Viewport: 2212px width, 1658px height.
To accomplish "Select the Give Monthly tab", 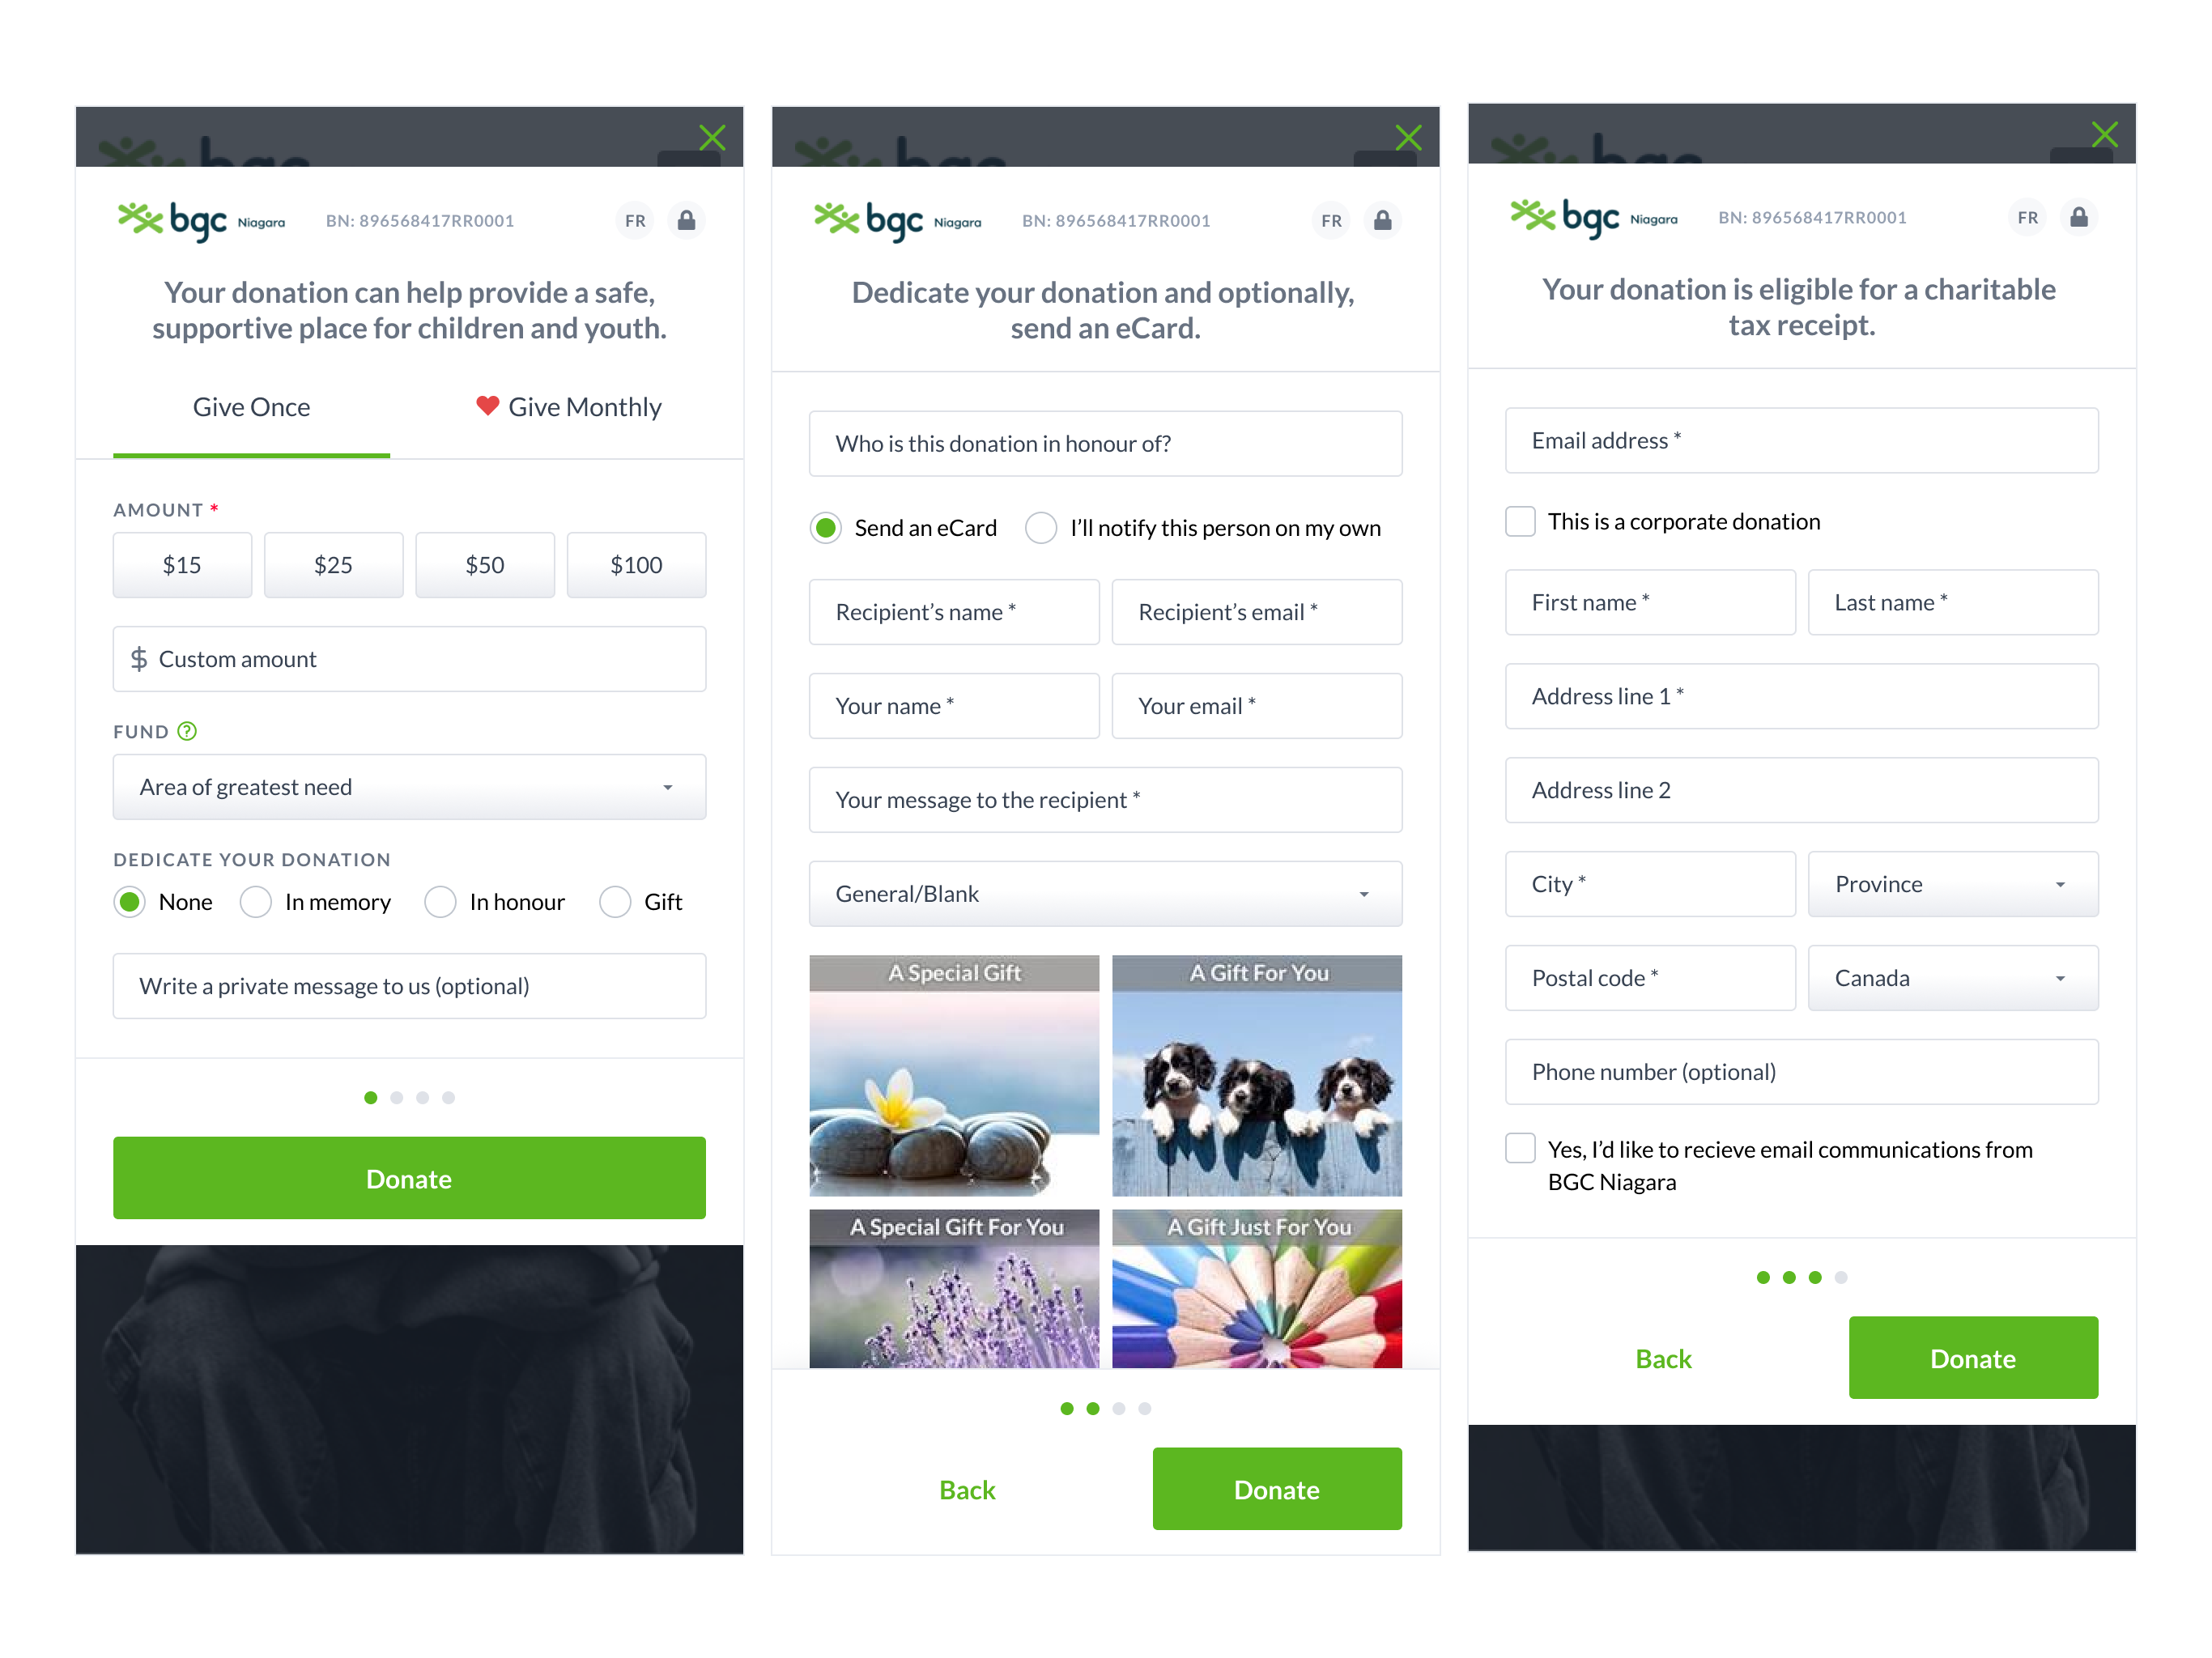I will coord(563,406).
